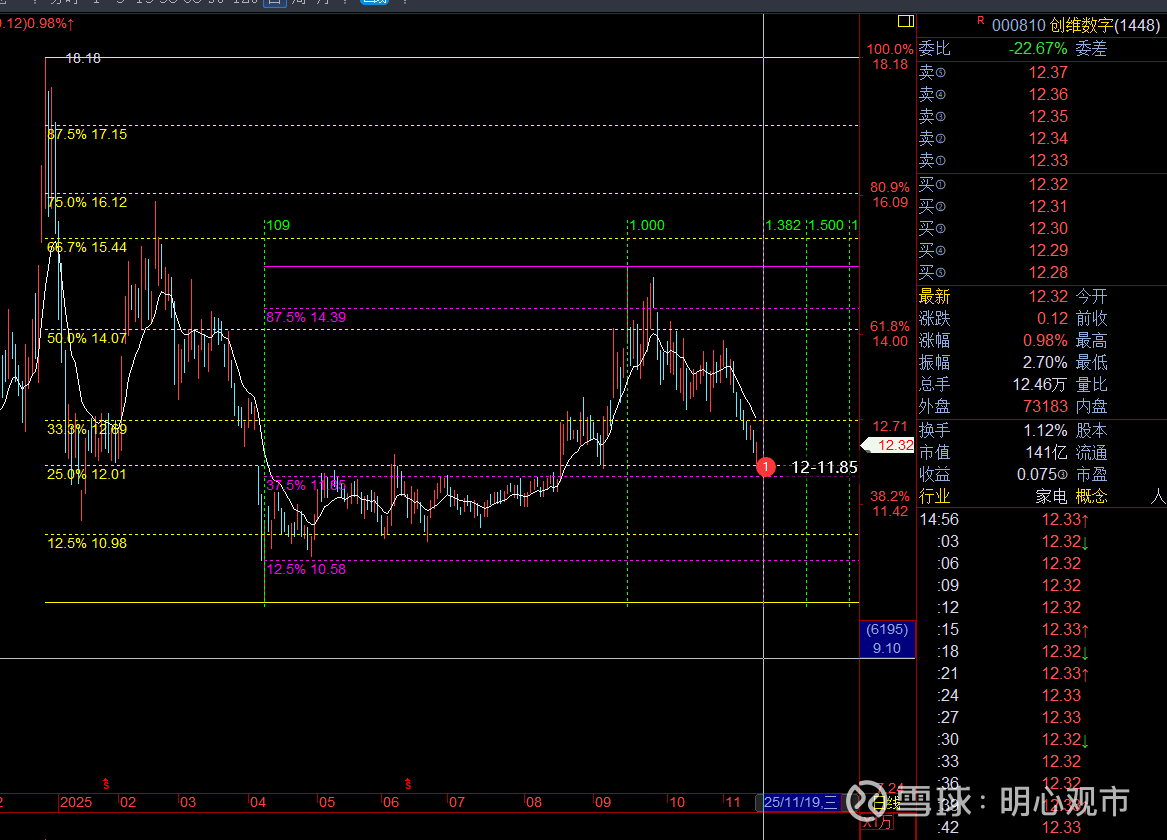The height and width of the screenshot is (840, 1167).
Task: Click the red S marker above 06
Action: coord(408,784)
